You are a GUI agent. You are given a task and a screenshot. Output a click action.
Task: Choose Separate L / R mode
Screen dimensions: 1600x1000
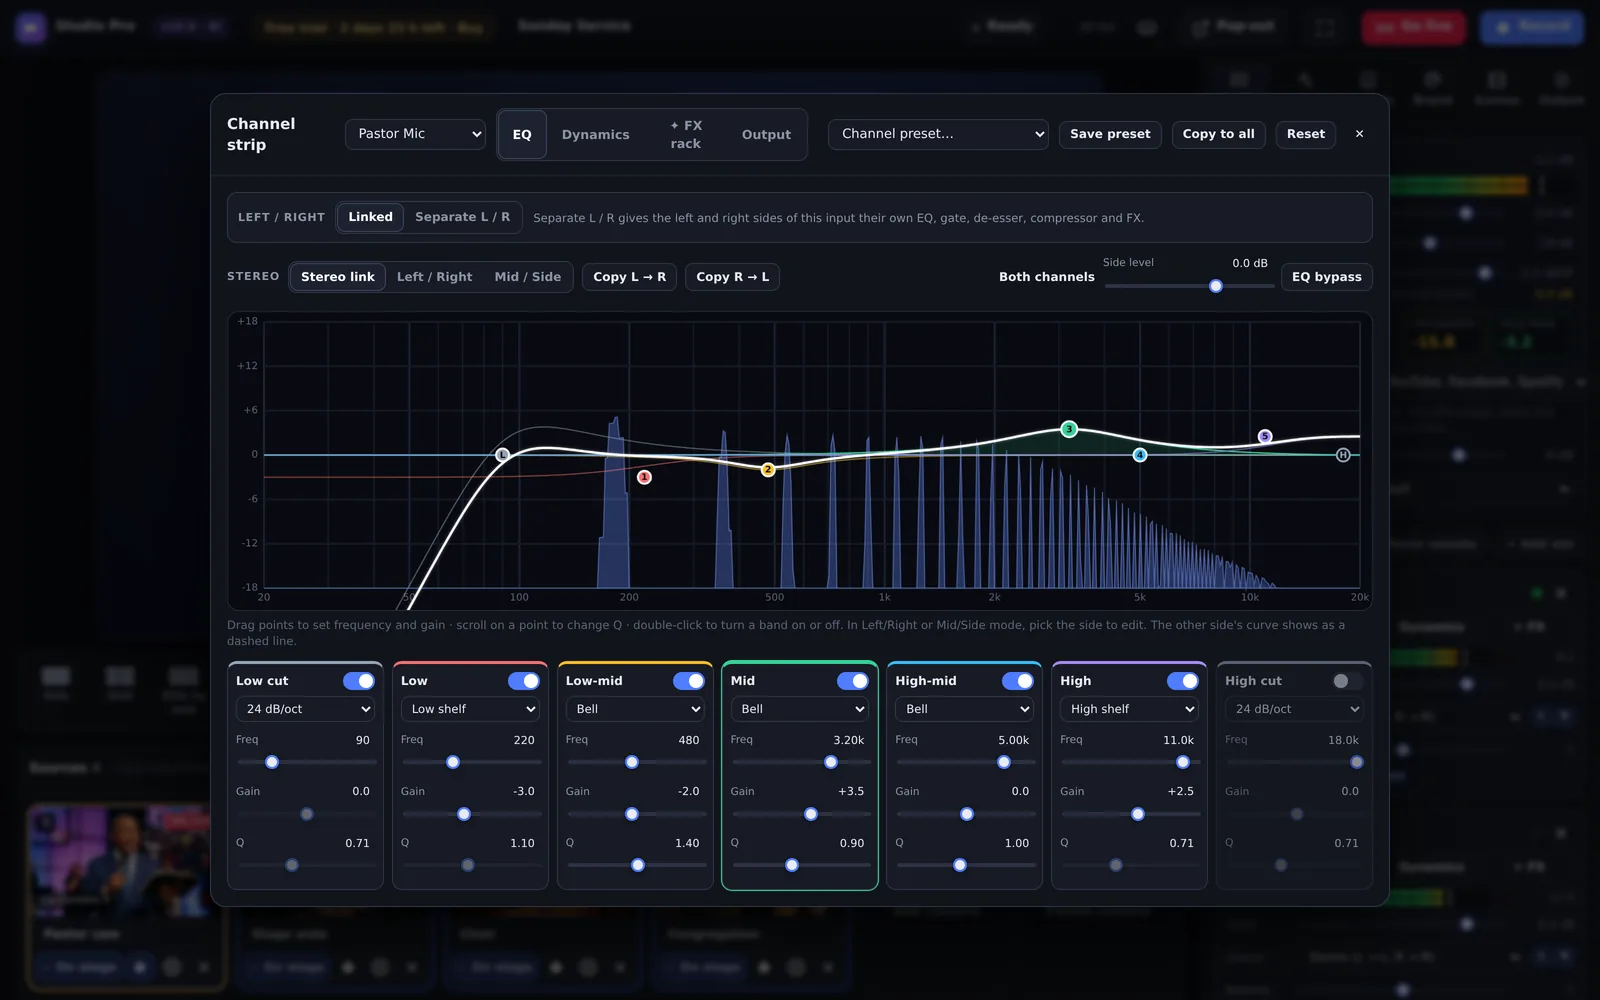462,217
